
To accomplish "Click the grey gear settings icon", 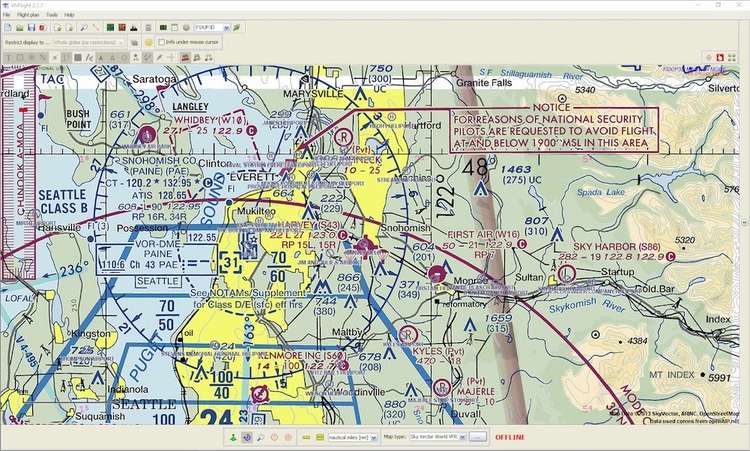I will click(x=186, y=28).
